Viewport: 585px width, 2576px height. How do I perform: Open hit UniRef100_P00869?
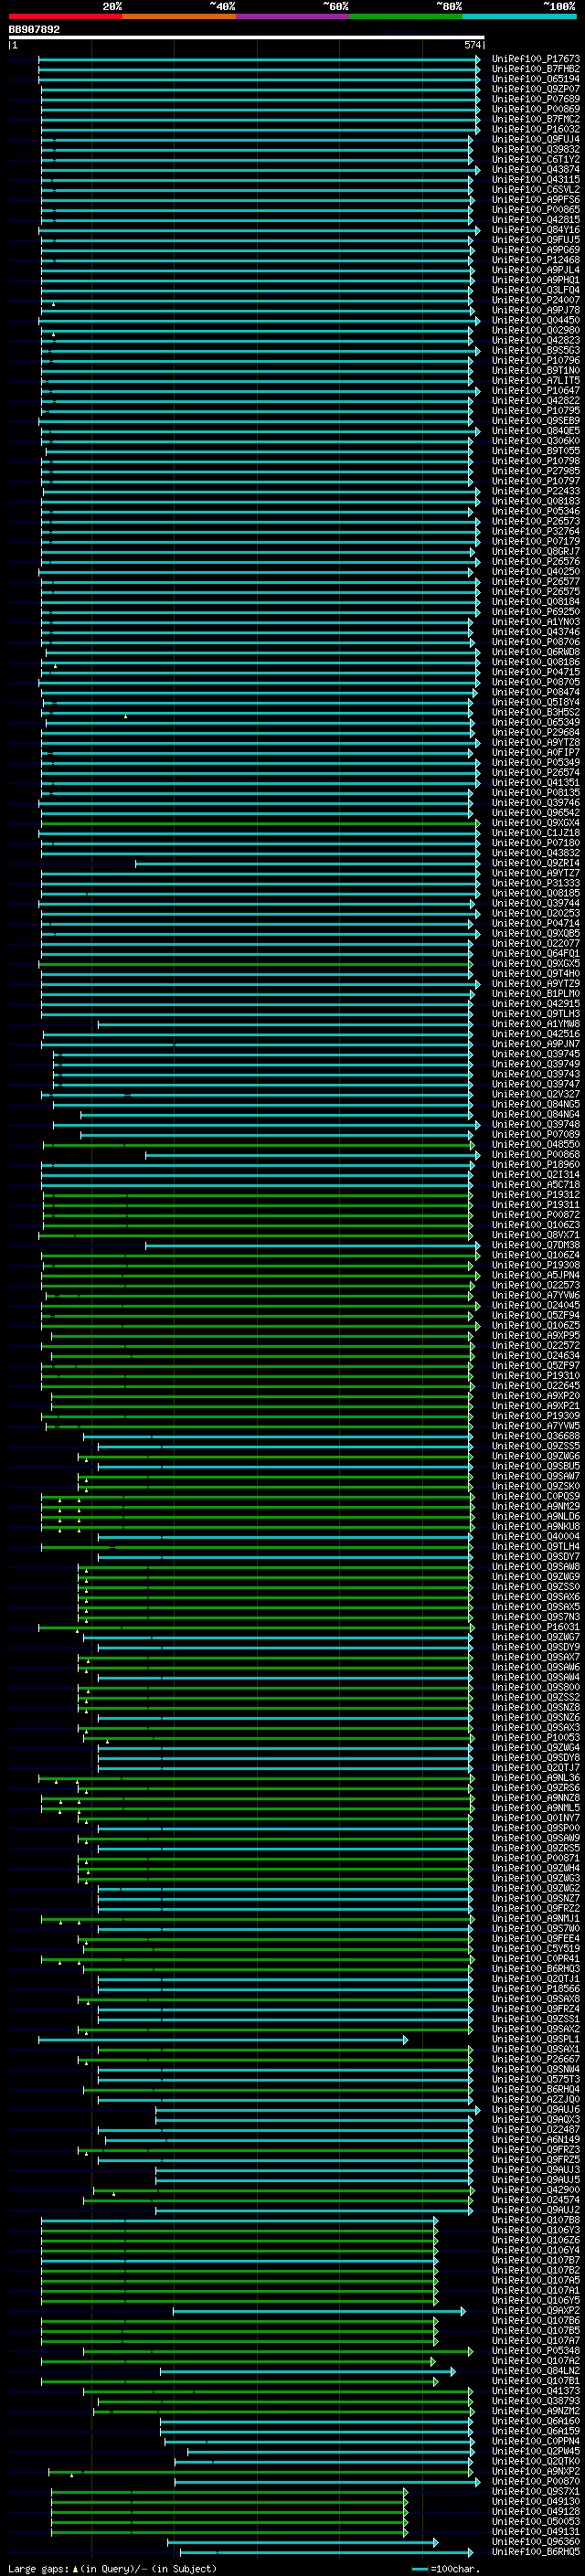click(x=536, y=109)
